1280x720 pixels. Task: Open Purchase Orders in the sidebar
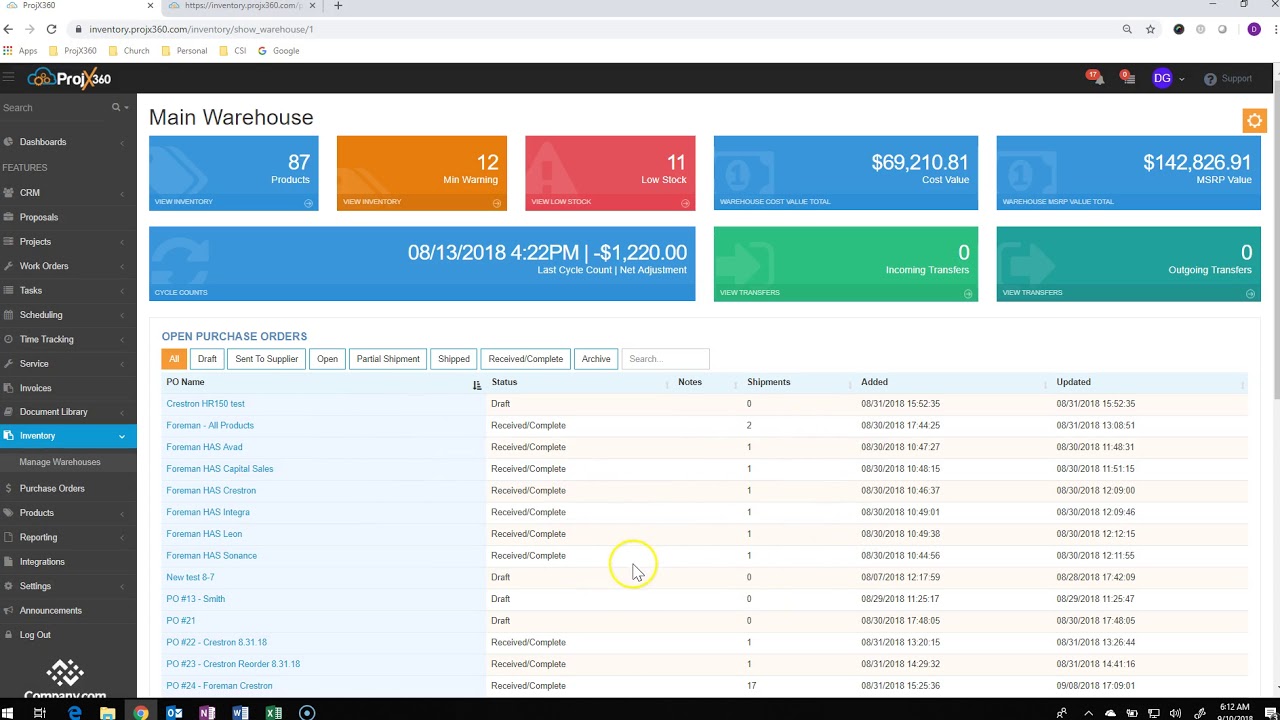pos(52,488)
